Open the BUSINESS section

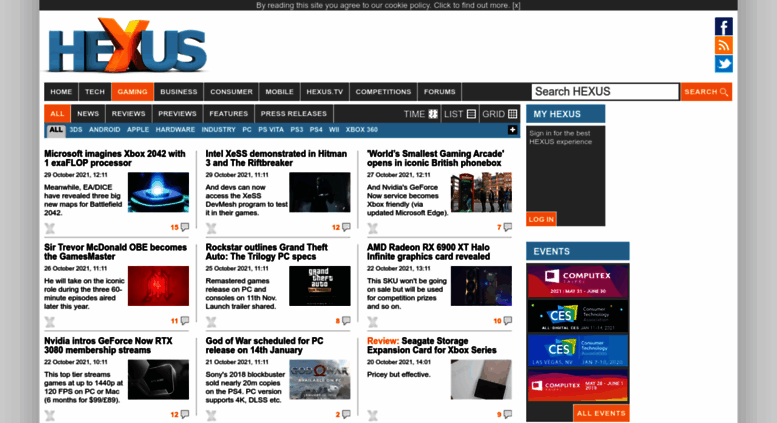(x=178, y=92)
